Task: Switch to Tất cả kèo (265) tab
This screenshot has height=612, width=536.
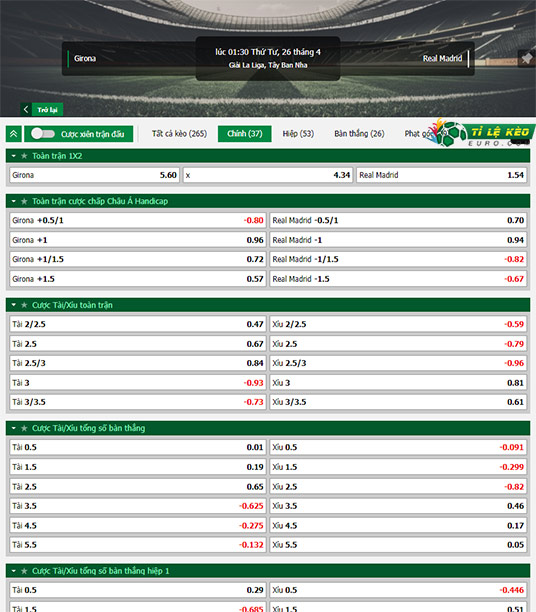Action: (179, 134)
